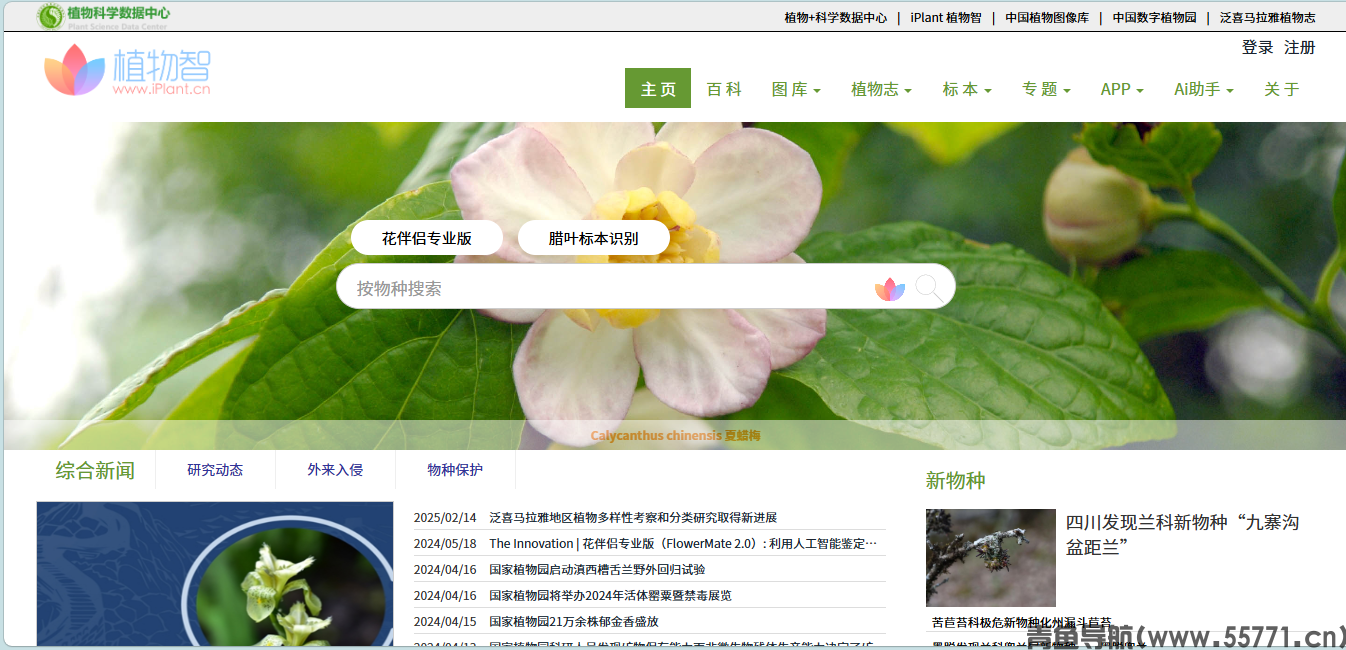Open the 关于 menu item

1282,89
